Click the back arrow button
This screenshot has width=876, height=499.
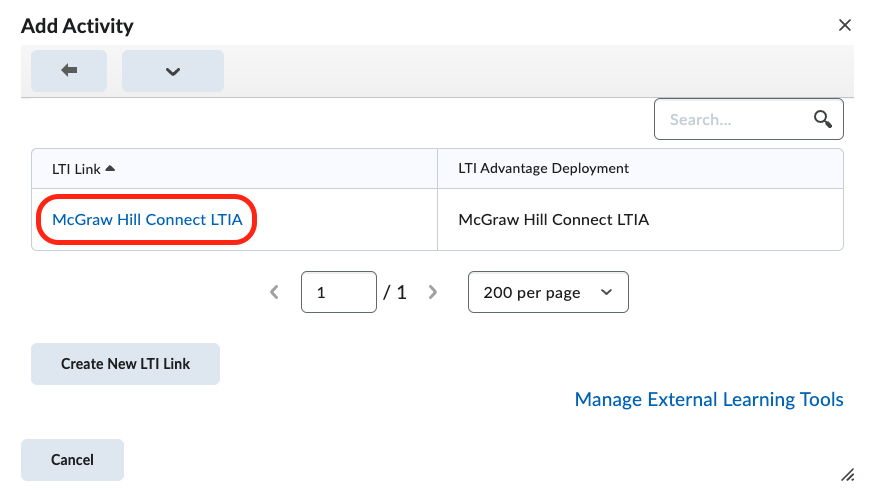tap(69, 71)
